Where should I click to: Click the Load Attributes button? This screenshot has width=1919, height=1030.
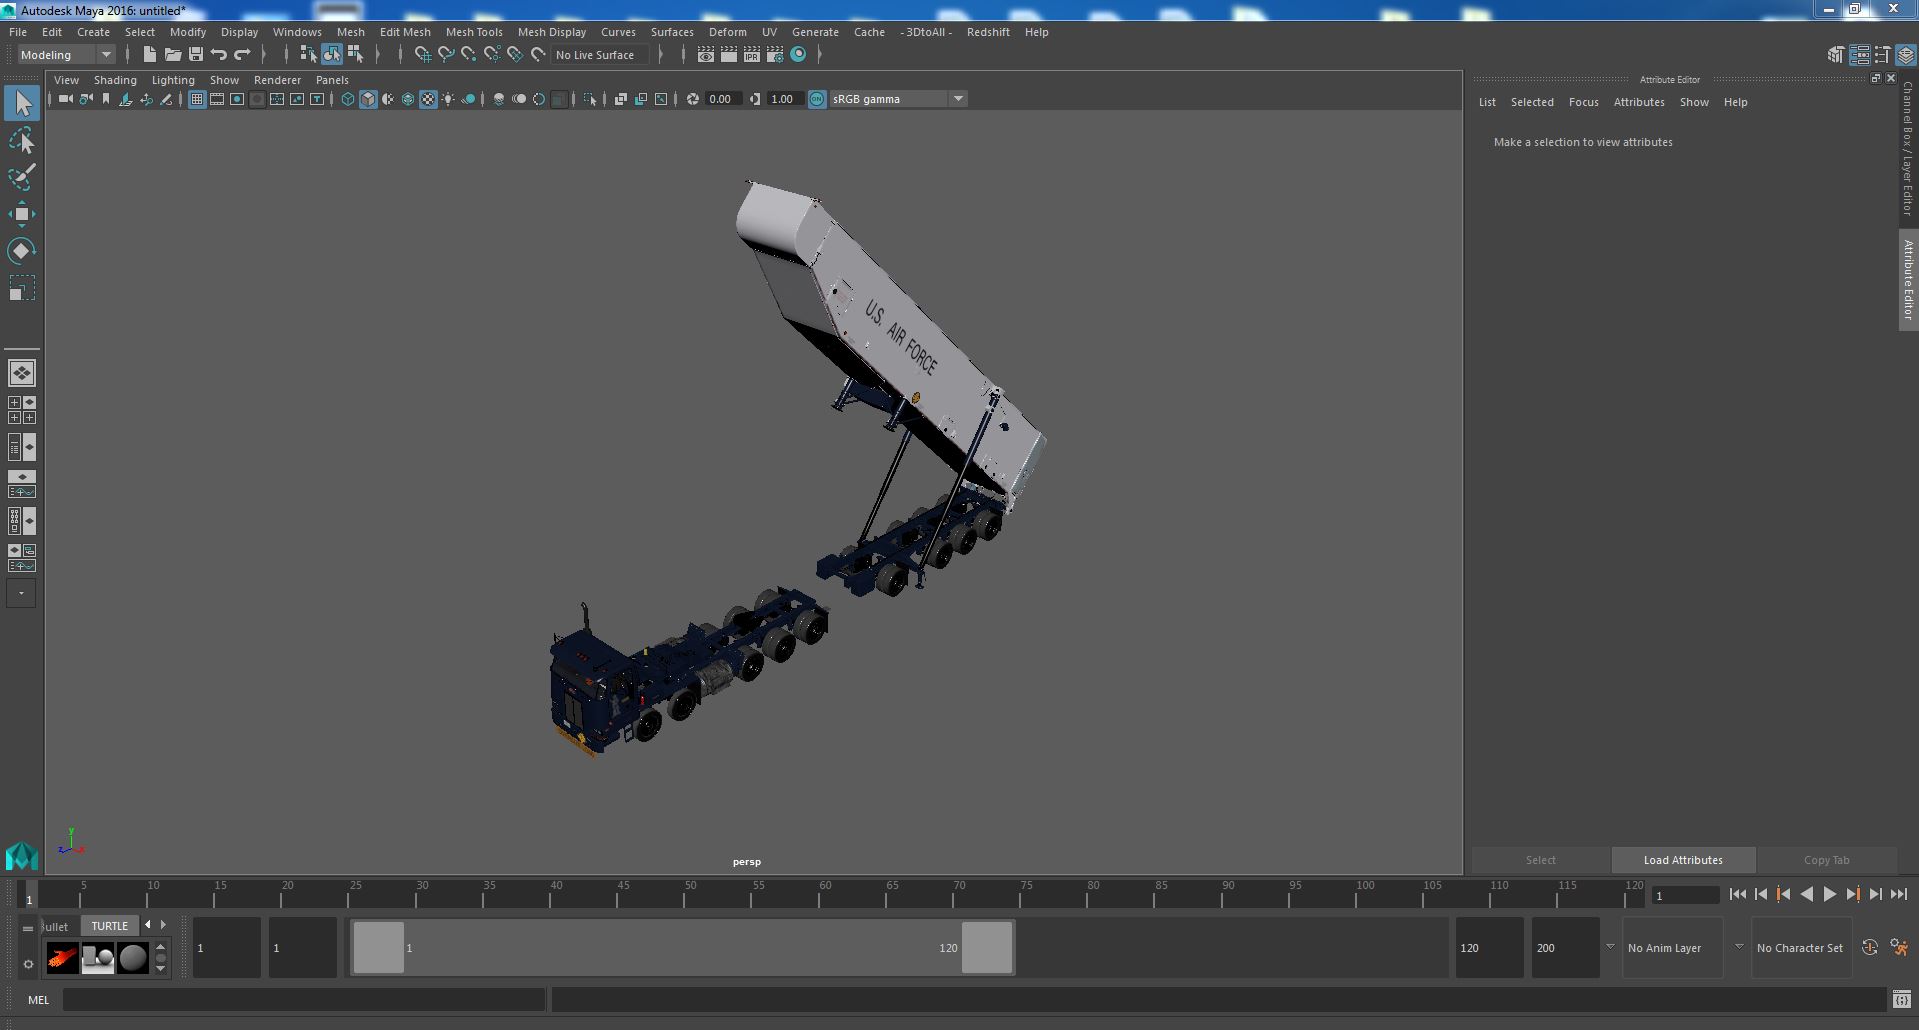click(1683, 860)
